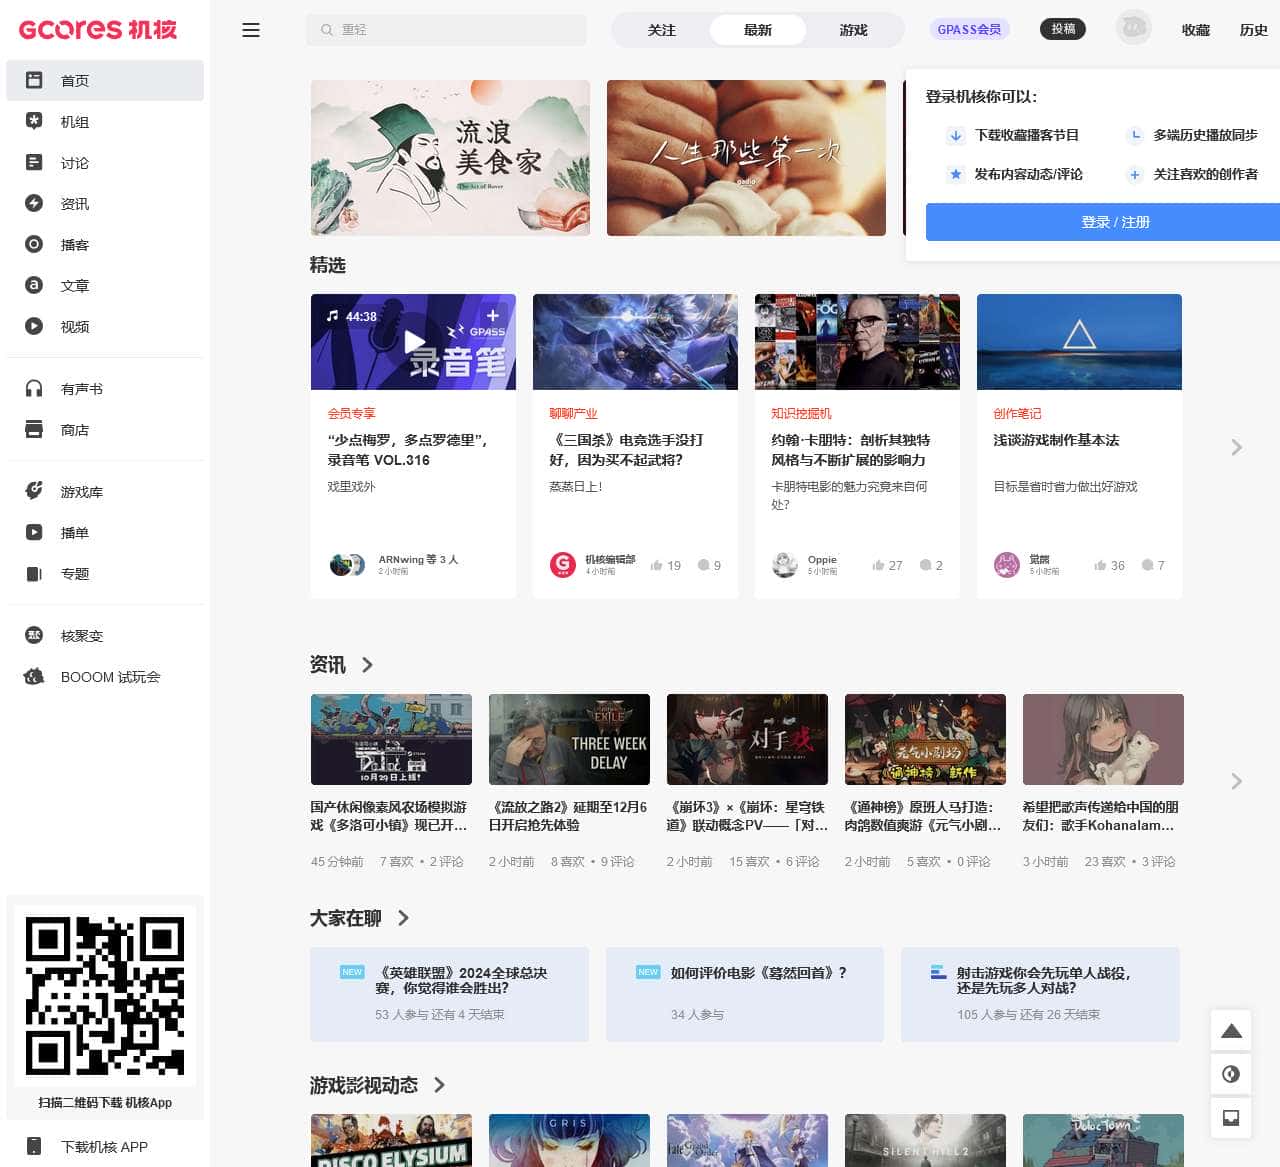Open the 流浪美食家 banner thumbnail

tap(450, 158)
